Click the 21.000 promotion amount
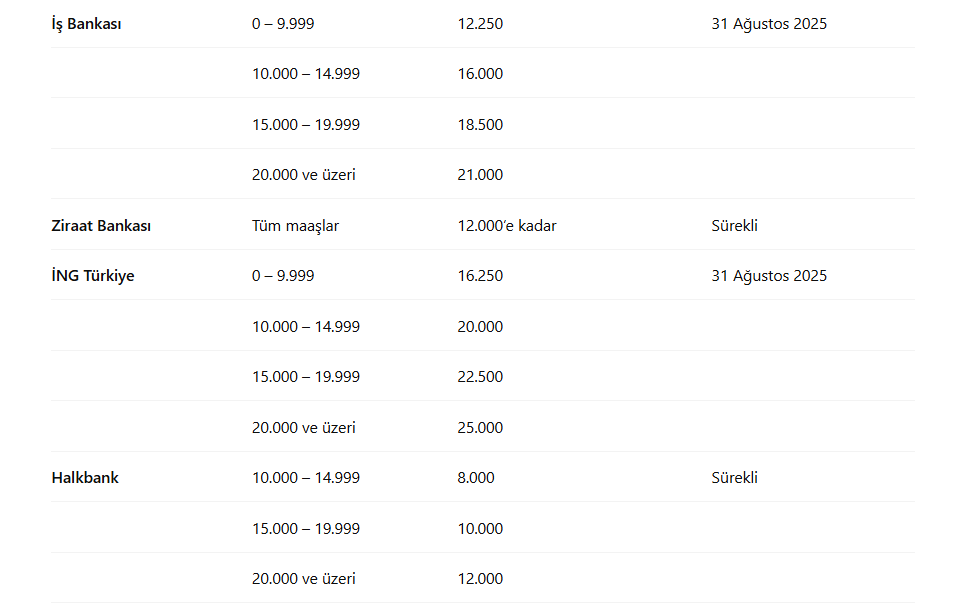966x606 pixels. pyautogui.click(x=480, y=175)
